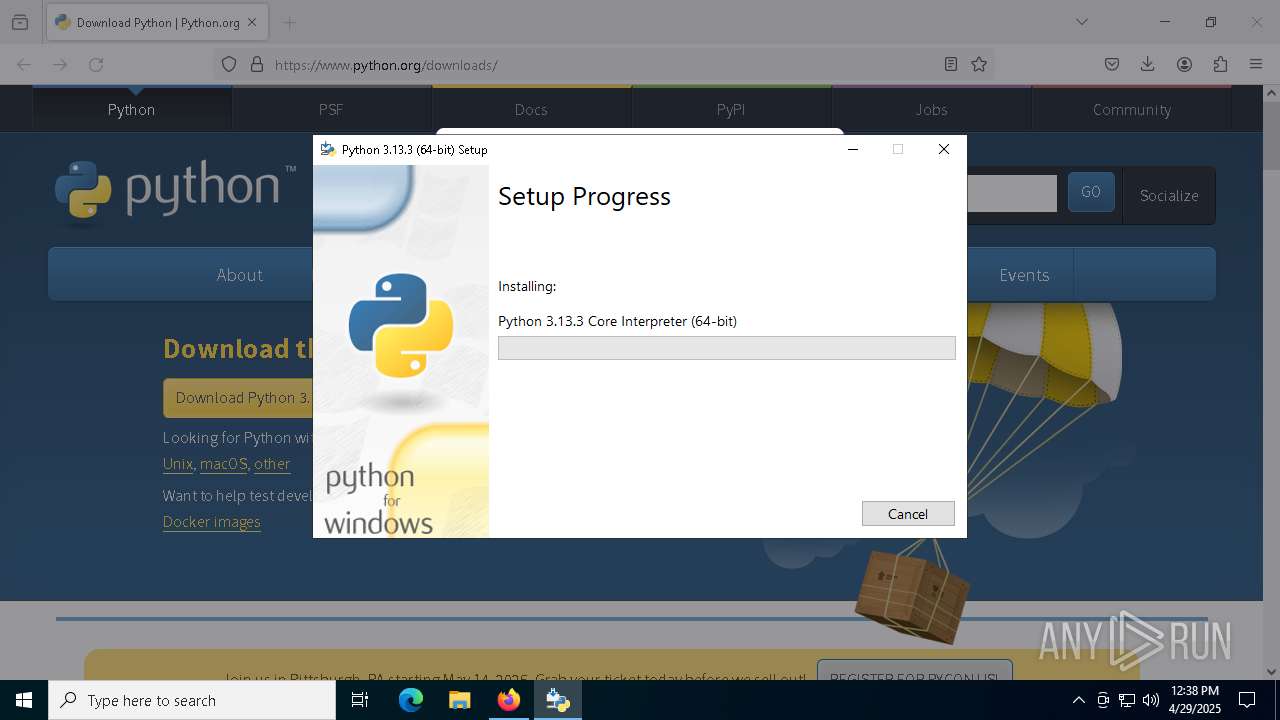Select the Download Python | Python.org tab
Viewport: 1280px width, 720px height.
[157, 22]
